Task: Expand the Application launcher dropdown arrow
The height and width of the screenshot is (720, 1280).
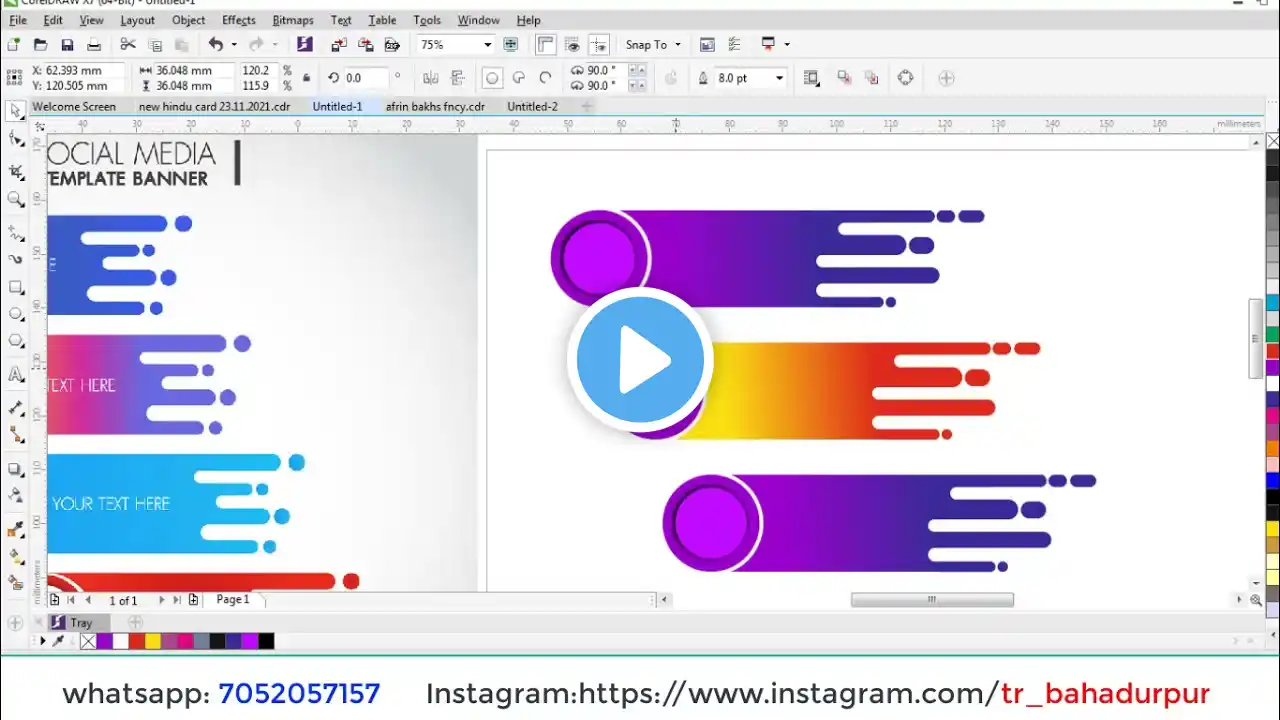Action: coord(787,44)
